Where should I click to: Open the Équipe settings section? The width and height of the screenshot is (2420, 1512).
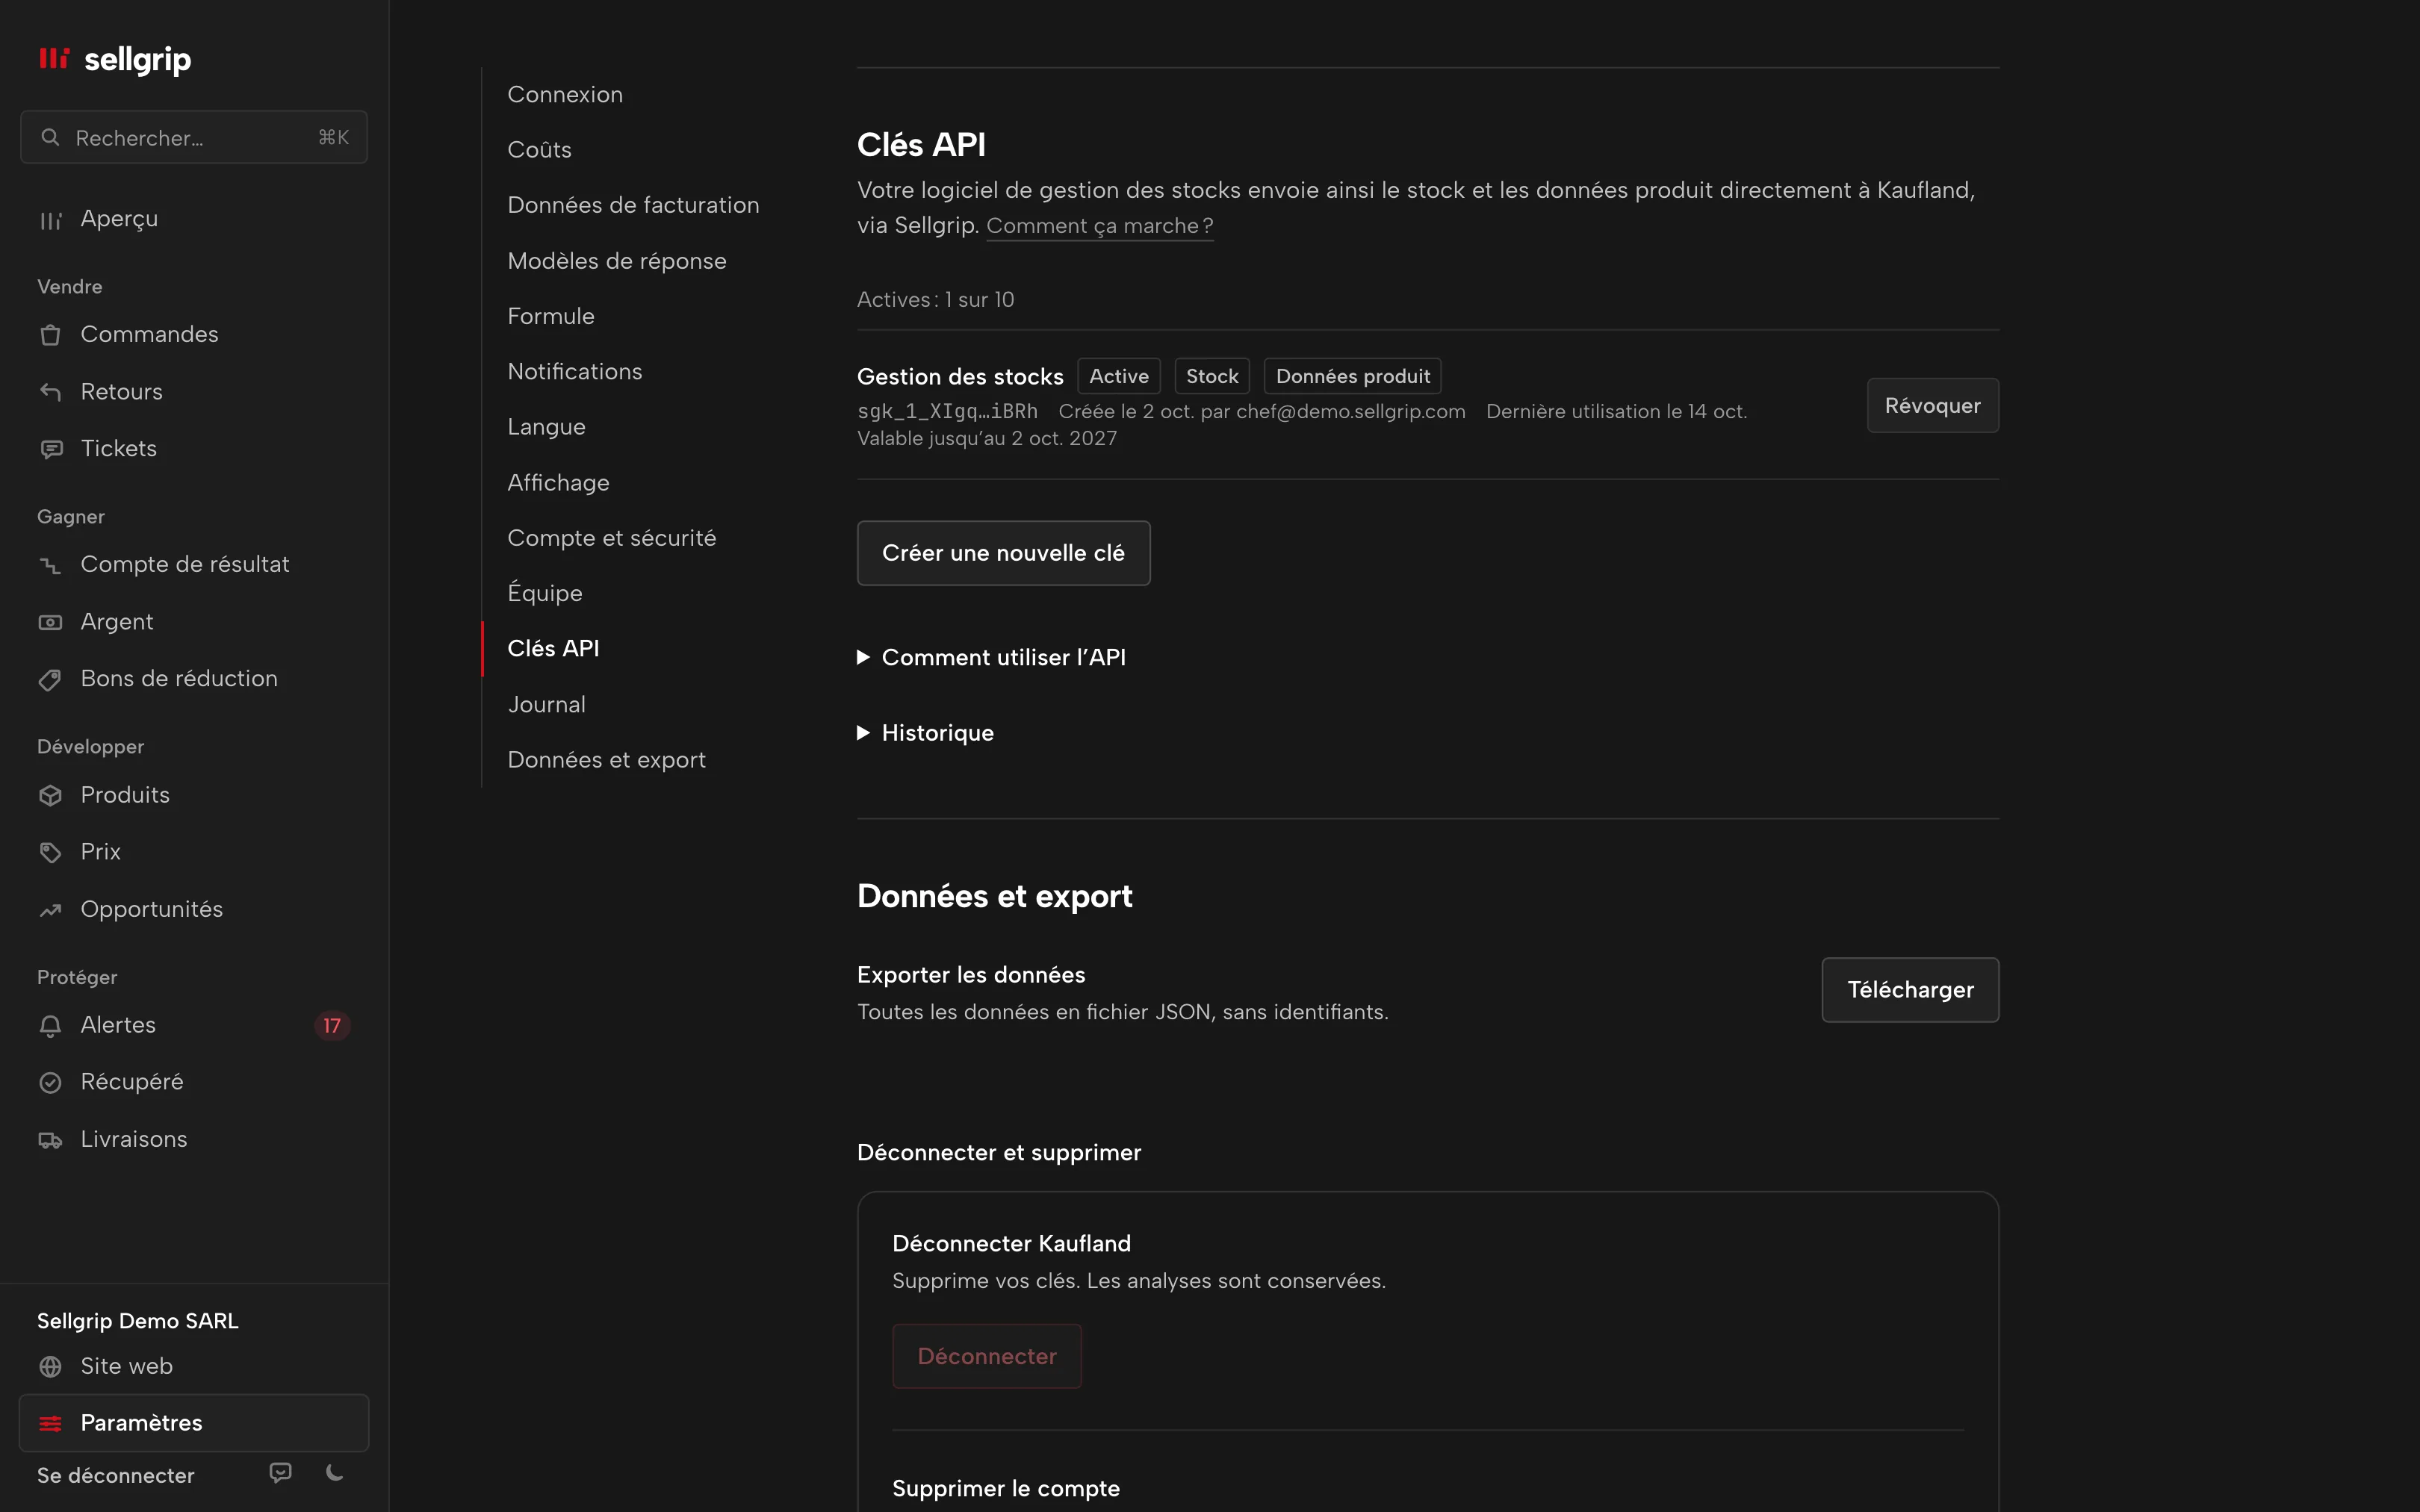(x=544, y=593)
